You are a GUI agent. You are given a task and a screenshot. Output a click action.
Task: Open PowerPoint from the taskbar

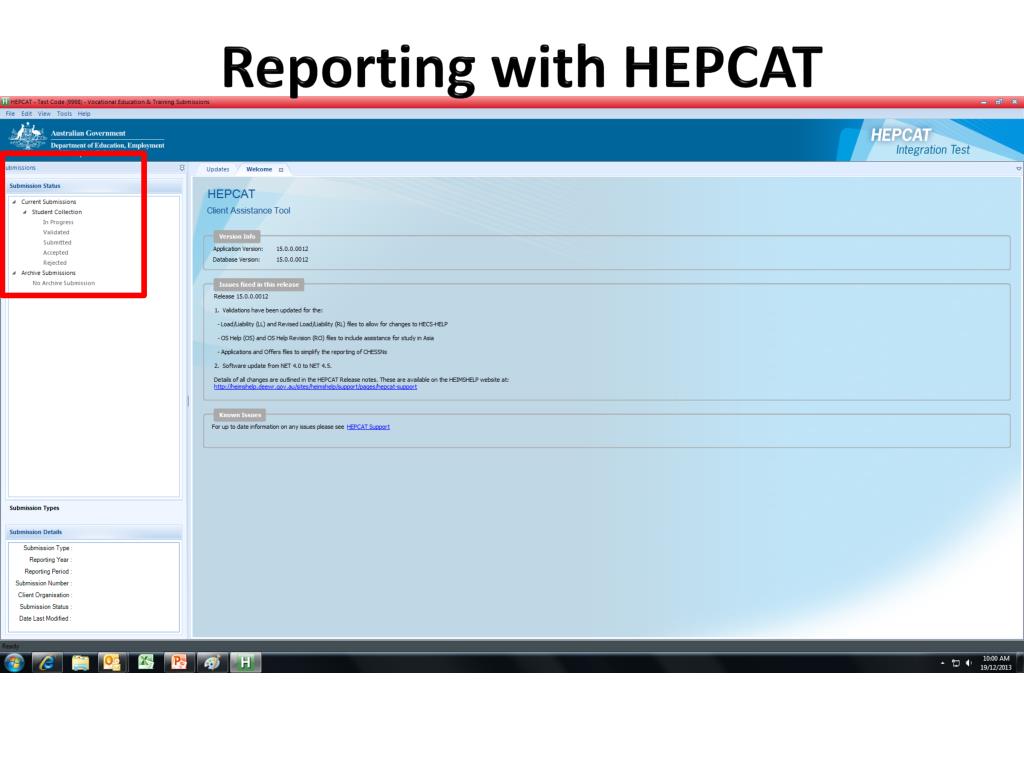point(179,662)
